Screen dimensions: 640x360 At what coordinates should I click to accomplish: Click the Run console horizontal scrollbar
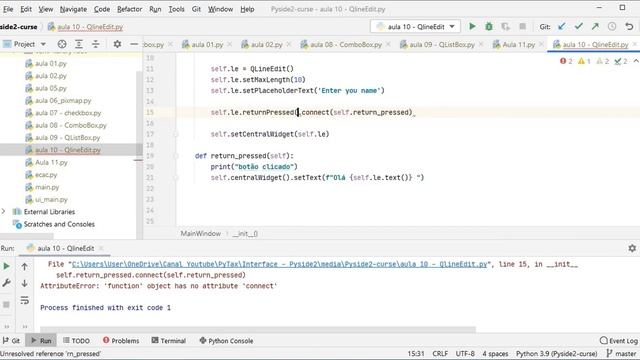[x=258, y=329]
